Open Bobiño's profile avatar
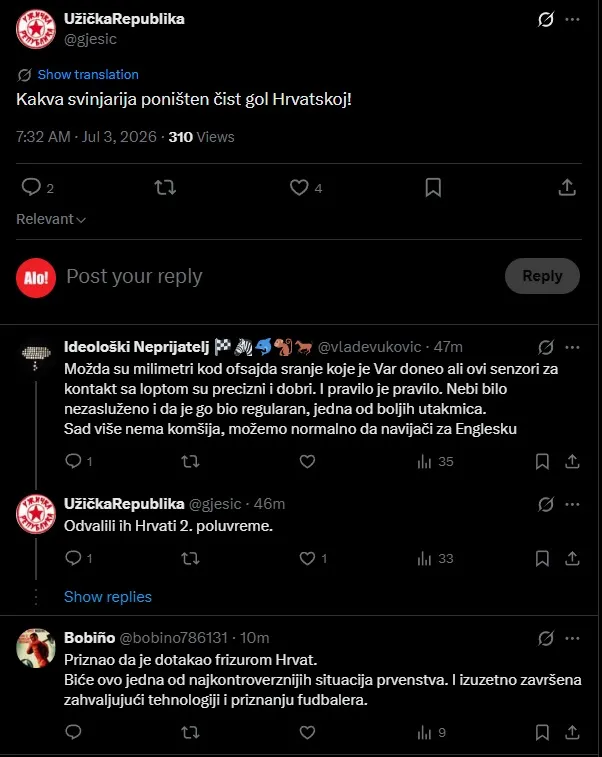The width and height of the screenshot is (602, 757). [x=36, y=648]
